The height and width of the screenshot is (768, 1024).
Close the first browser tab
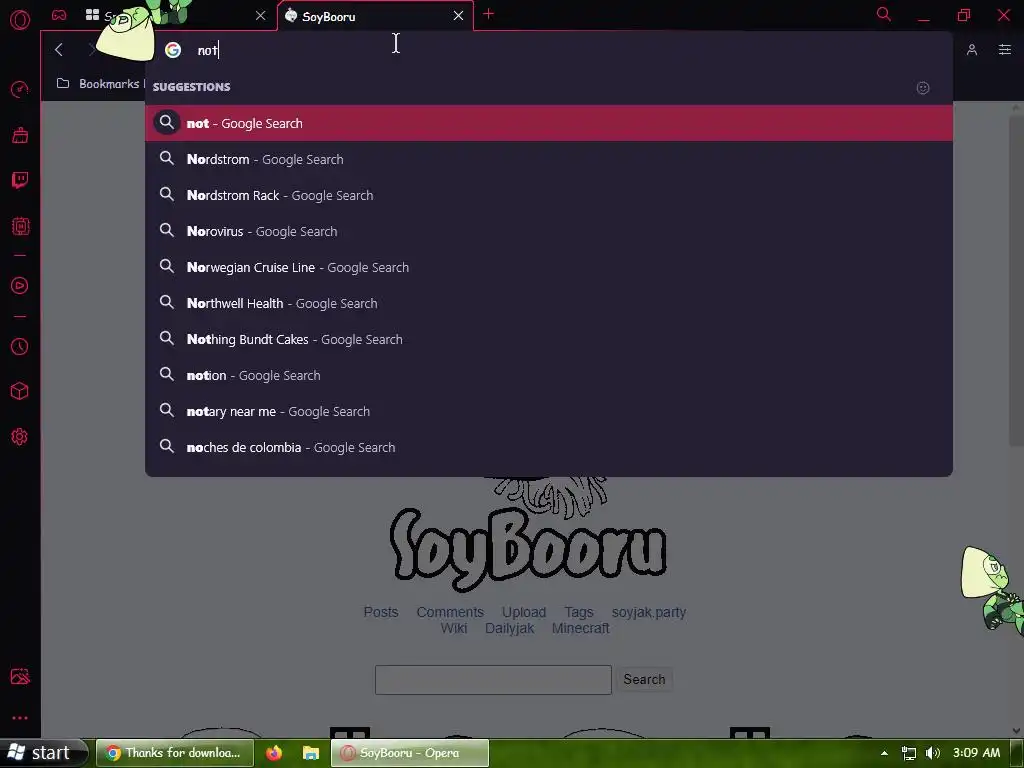click(261, 16)
